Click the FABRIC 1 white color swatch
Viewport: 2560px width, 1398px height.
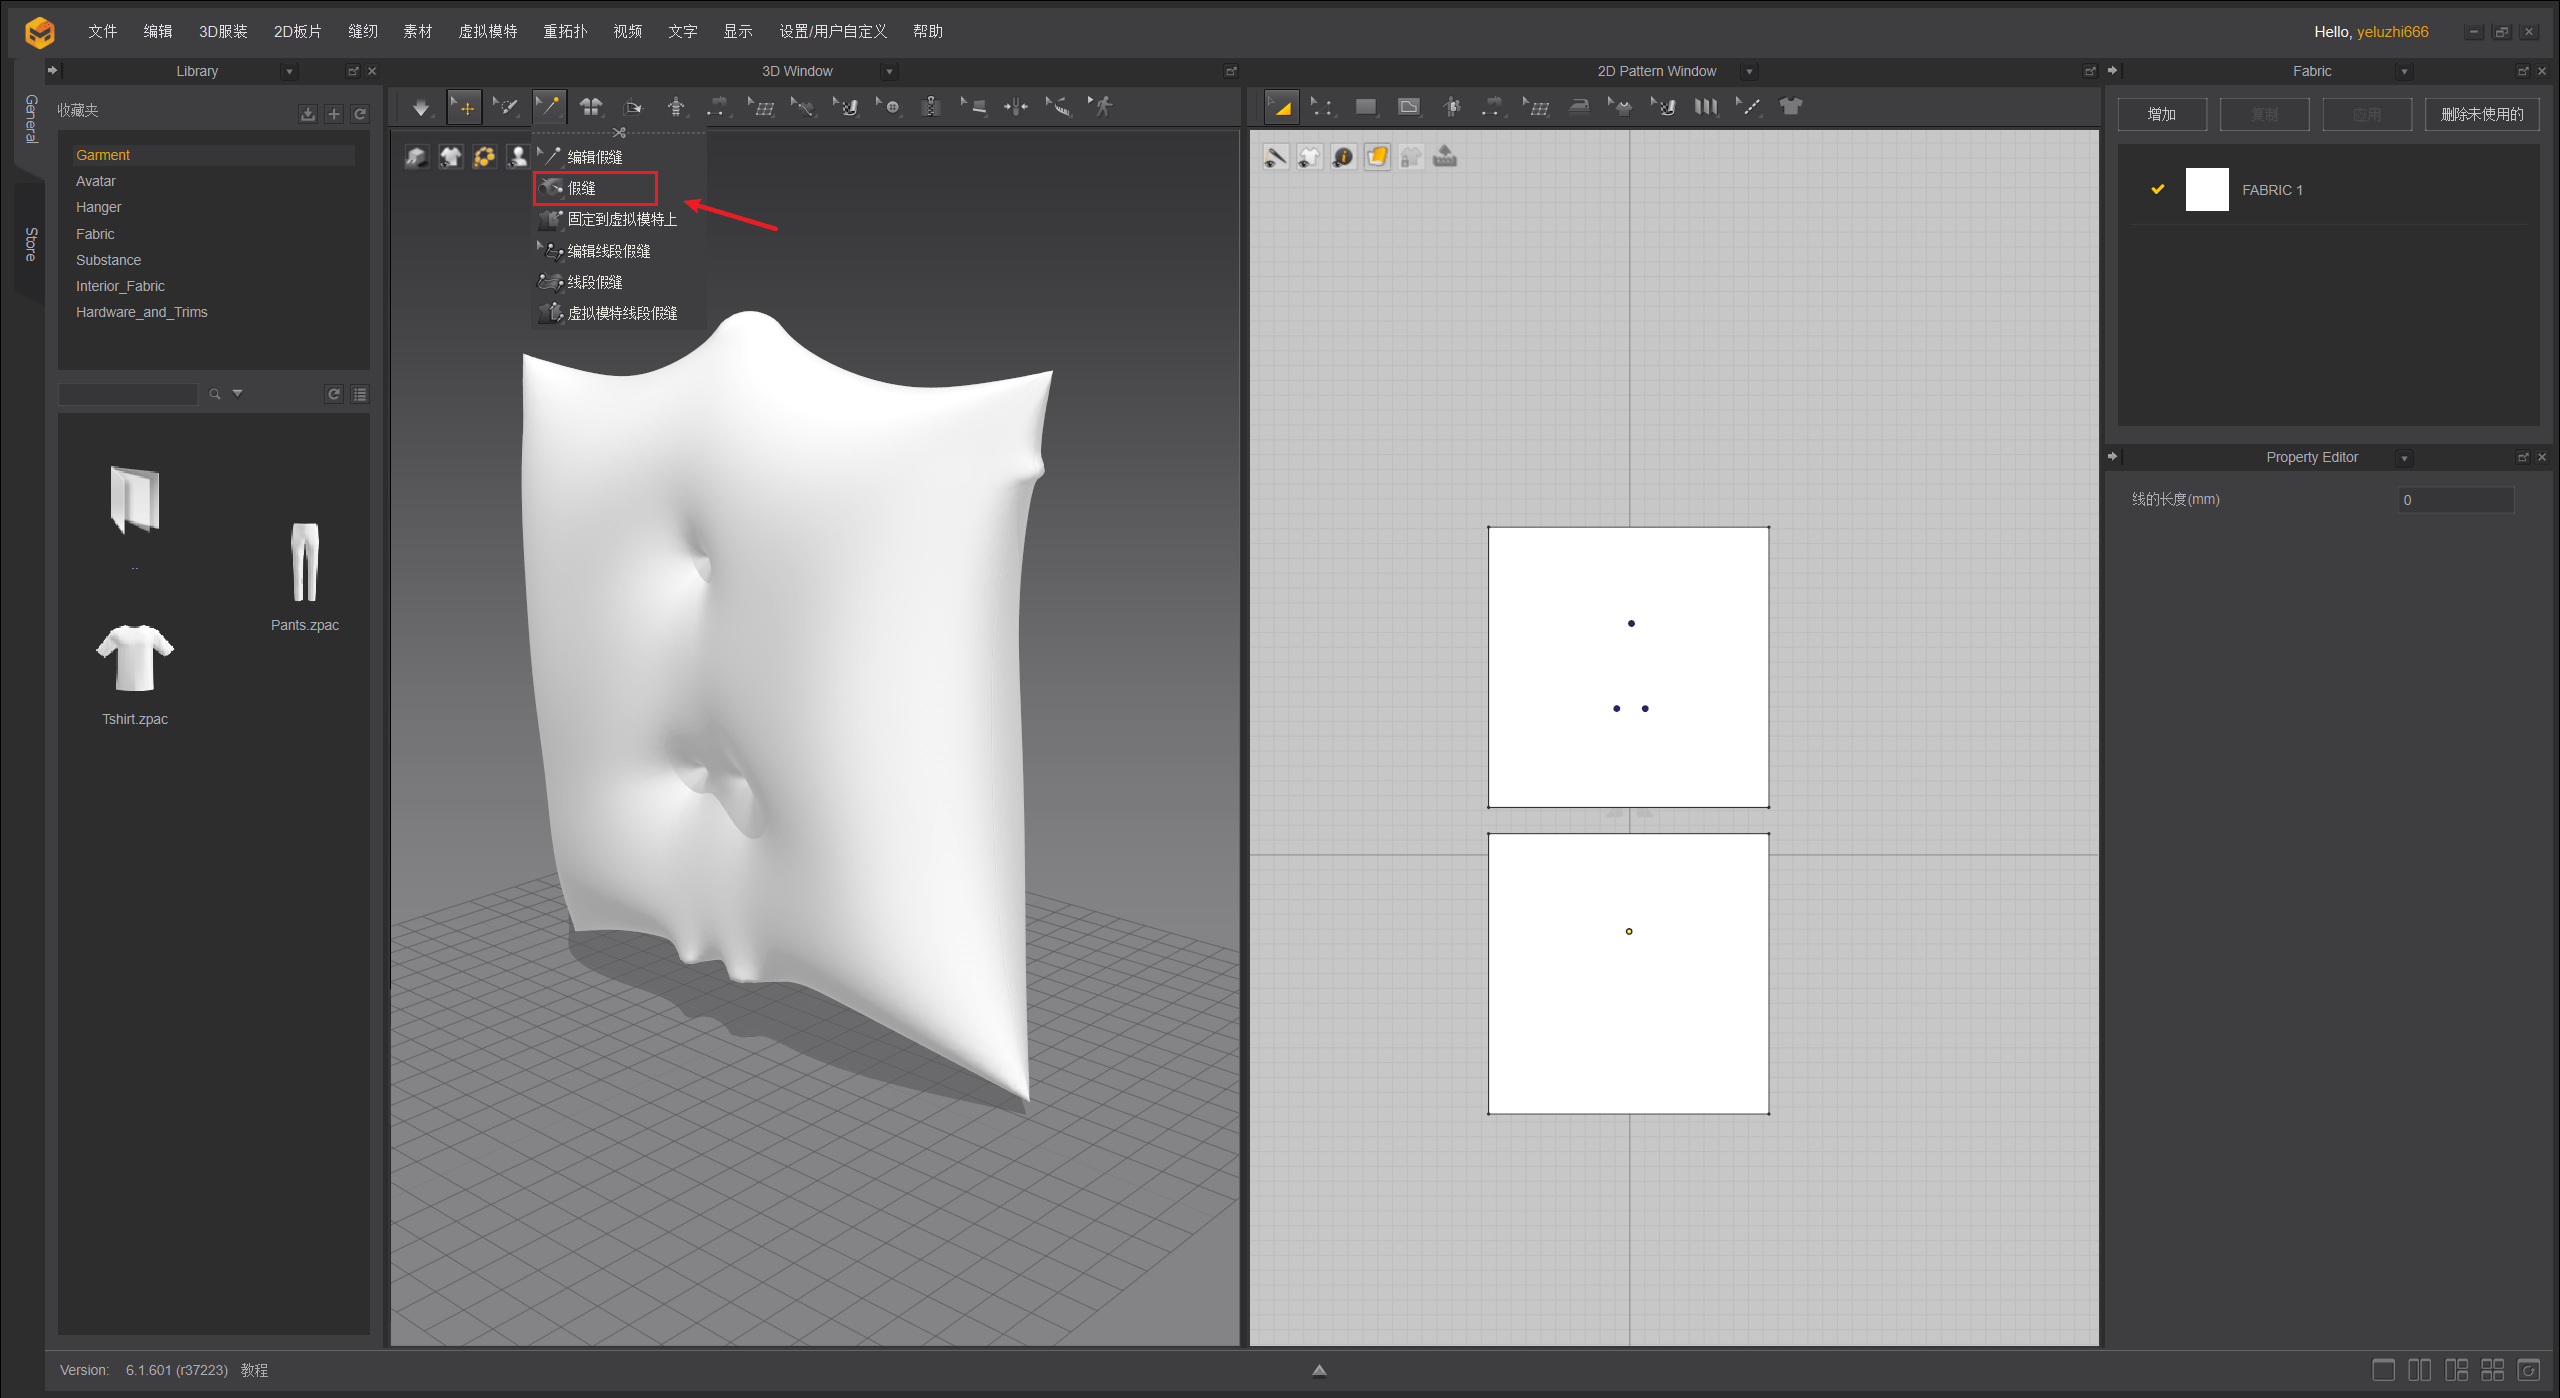click(x=2206, y=189)
